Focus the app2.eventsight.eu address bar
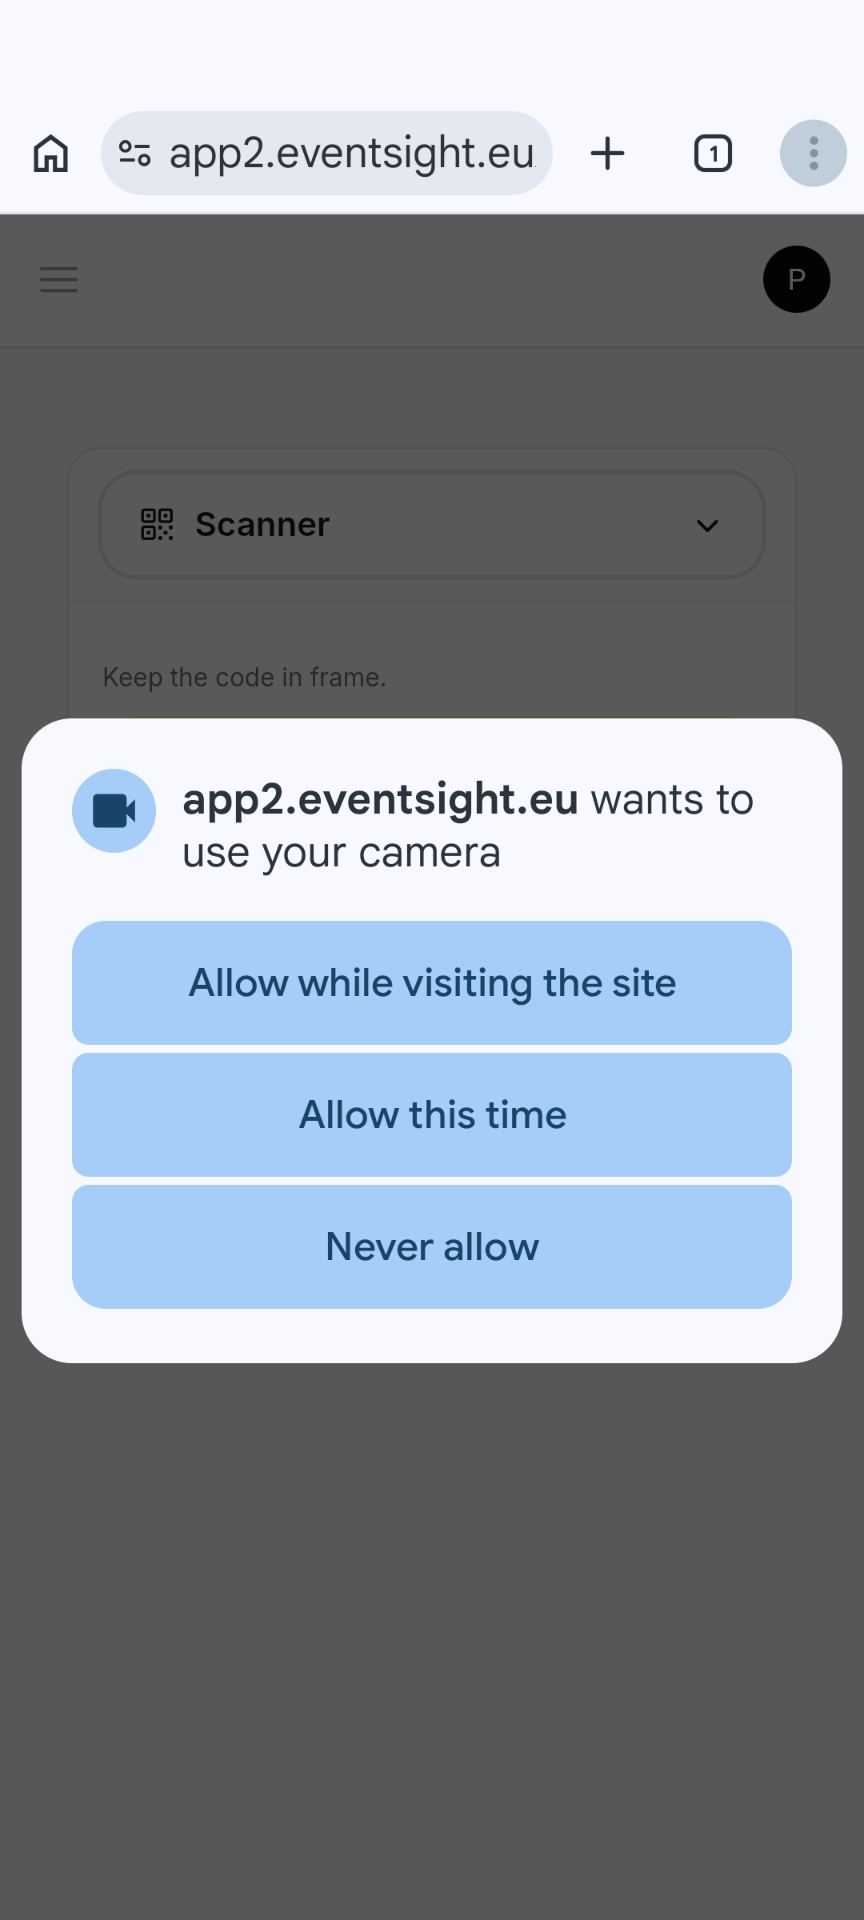 [x=352, y=154]
